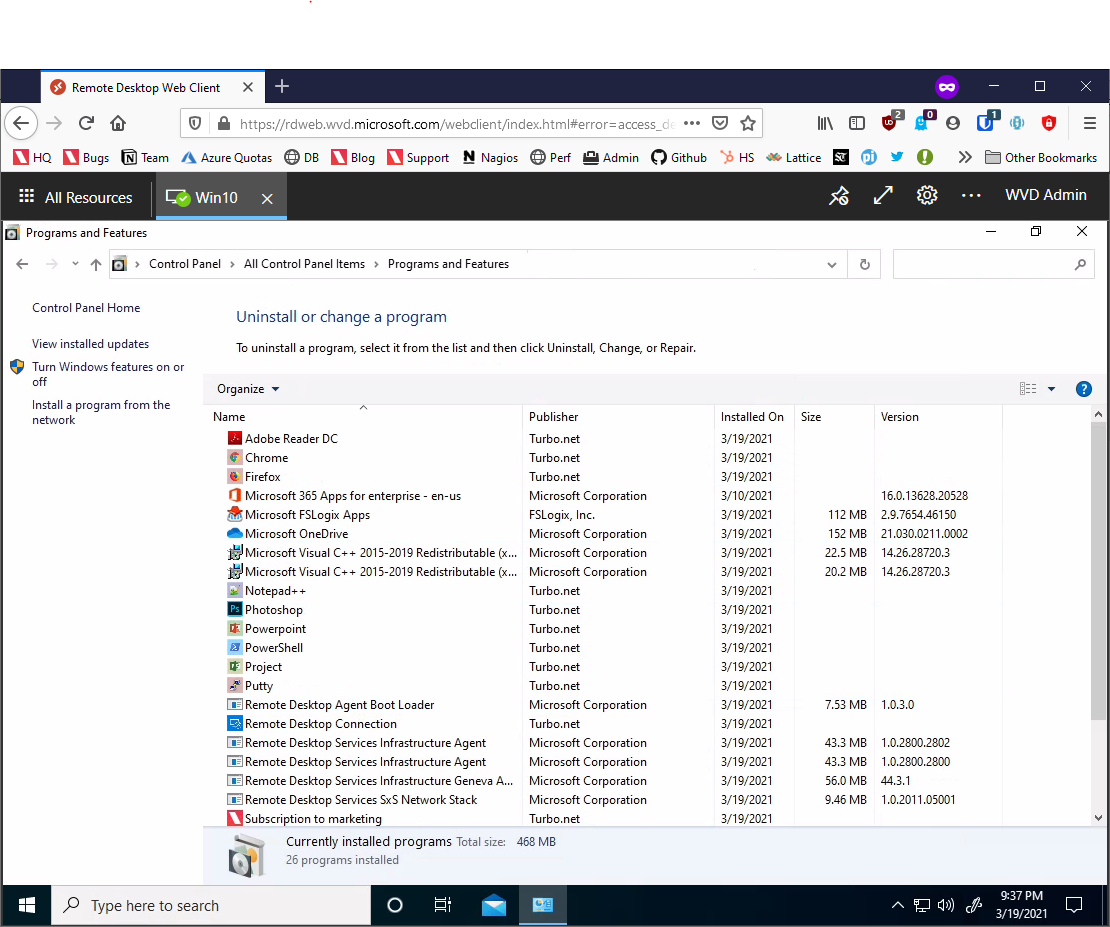Screen dimensions: 1110x927
Task: Open the Organize dropdown menu
Action: click(x=248, y=389)
